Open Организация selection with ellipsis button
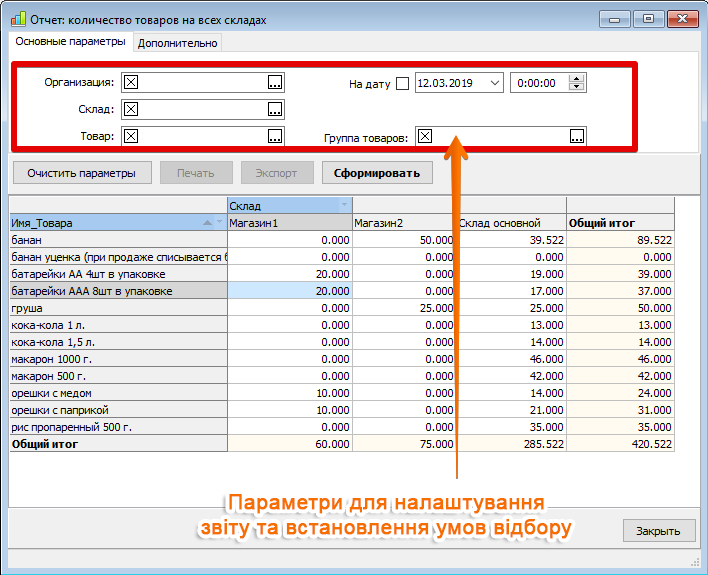This screenshot has width=708, height=575. pyautogui.click(x=275, y=82)
